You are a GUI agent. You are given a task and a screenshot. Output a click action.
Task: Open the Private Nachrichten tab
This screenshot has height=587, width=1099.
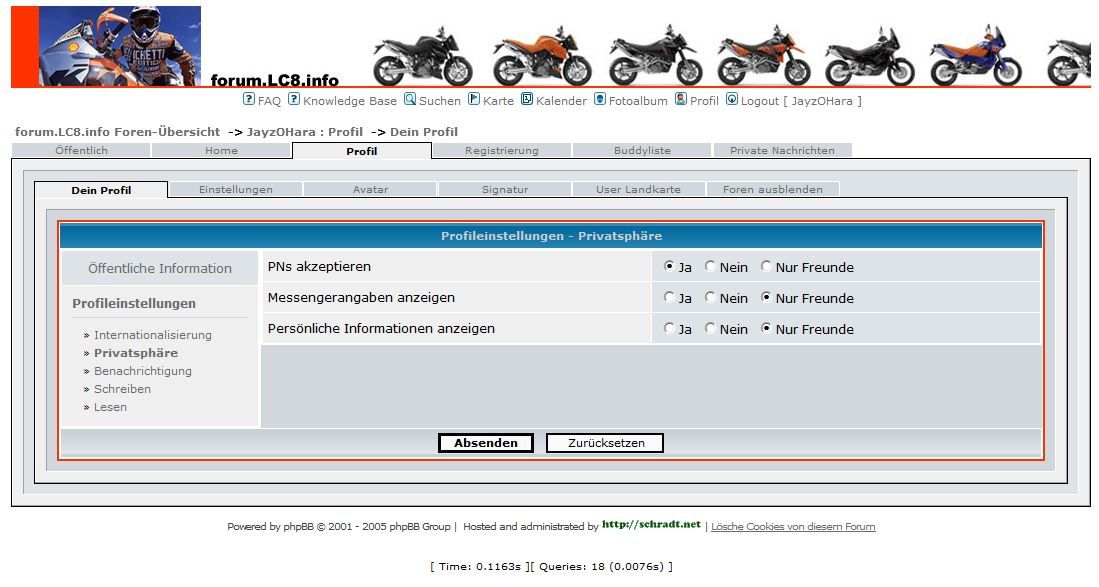[781, 150]
